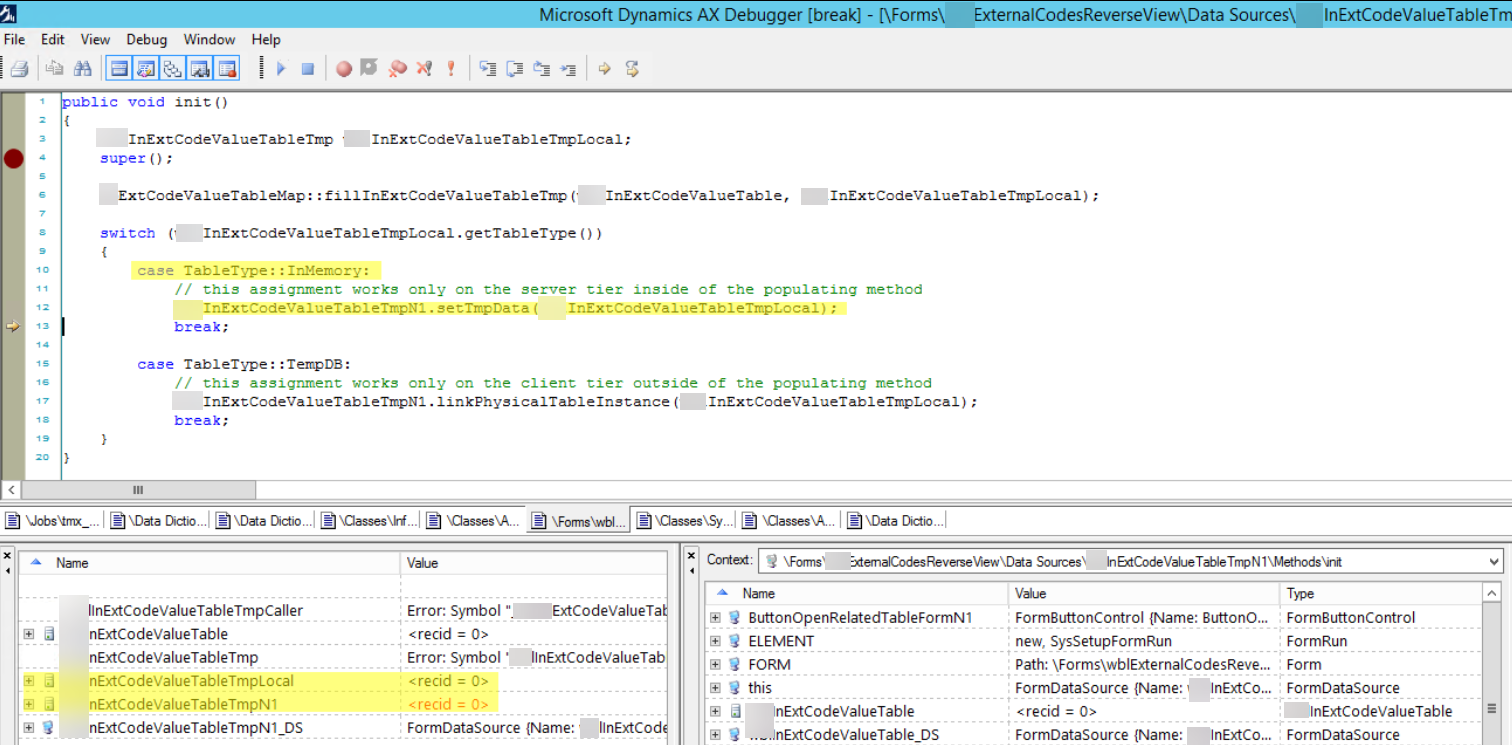Switch to the \Forms\wbl tab
Screen dimensions: 1512x745
pyautogui.click(x=579, y=520)
